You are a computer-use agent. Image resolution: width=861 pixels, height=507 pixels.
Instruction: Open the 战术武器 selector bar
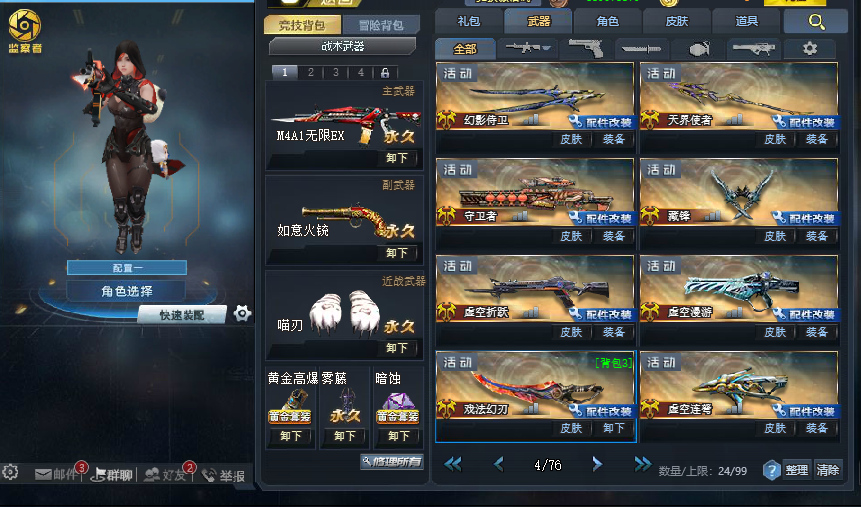pyautogui.click(x=342, y=47)
